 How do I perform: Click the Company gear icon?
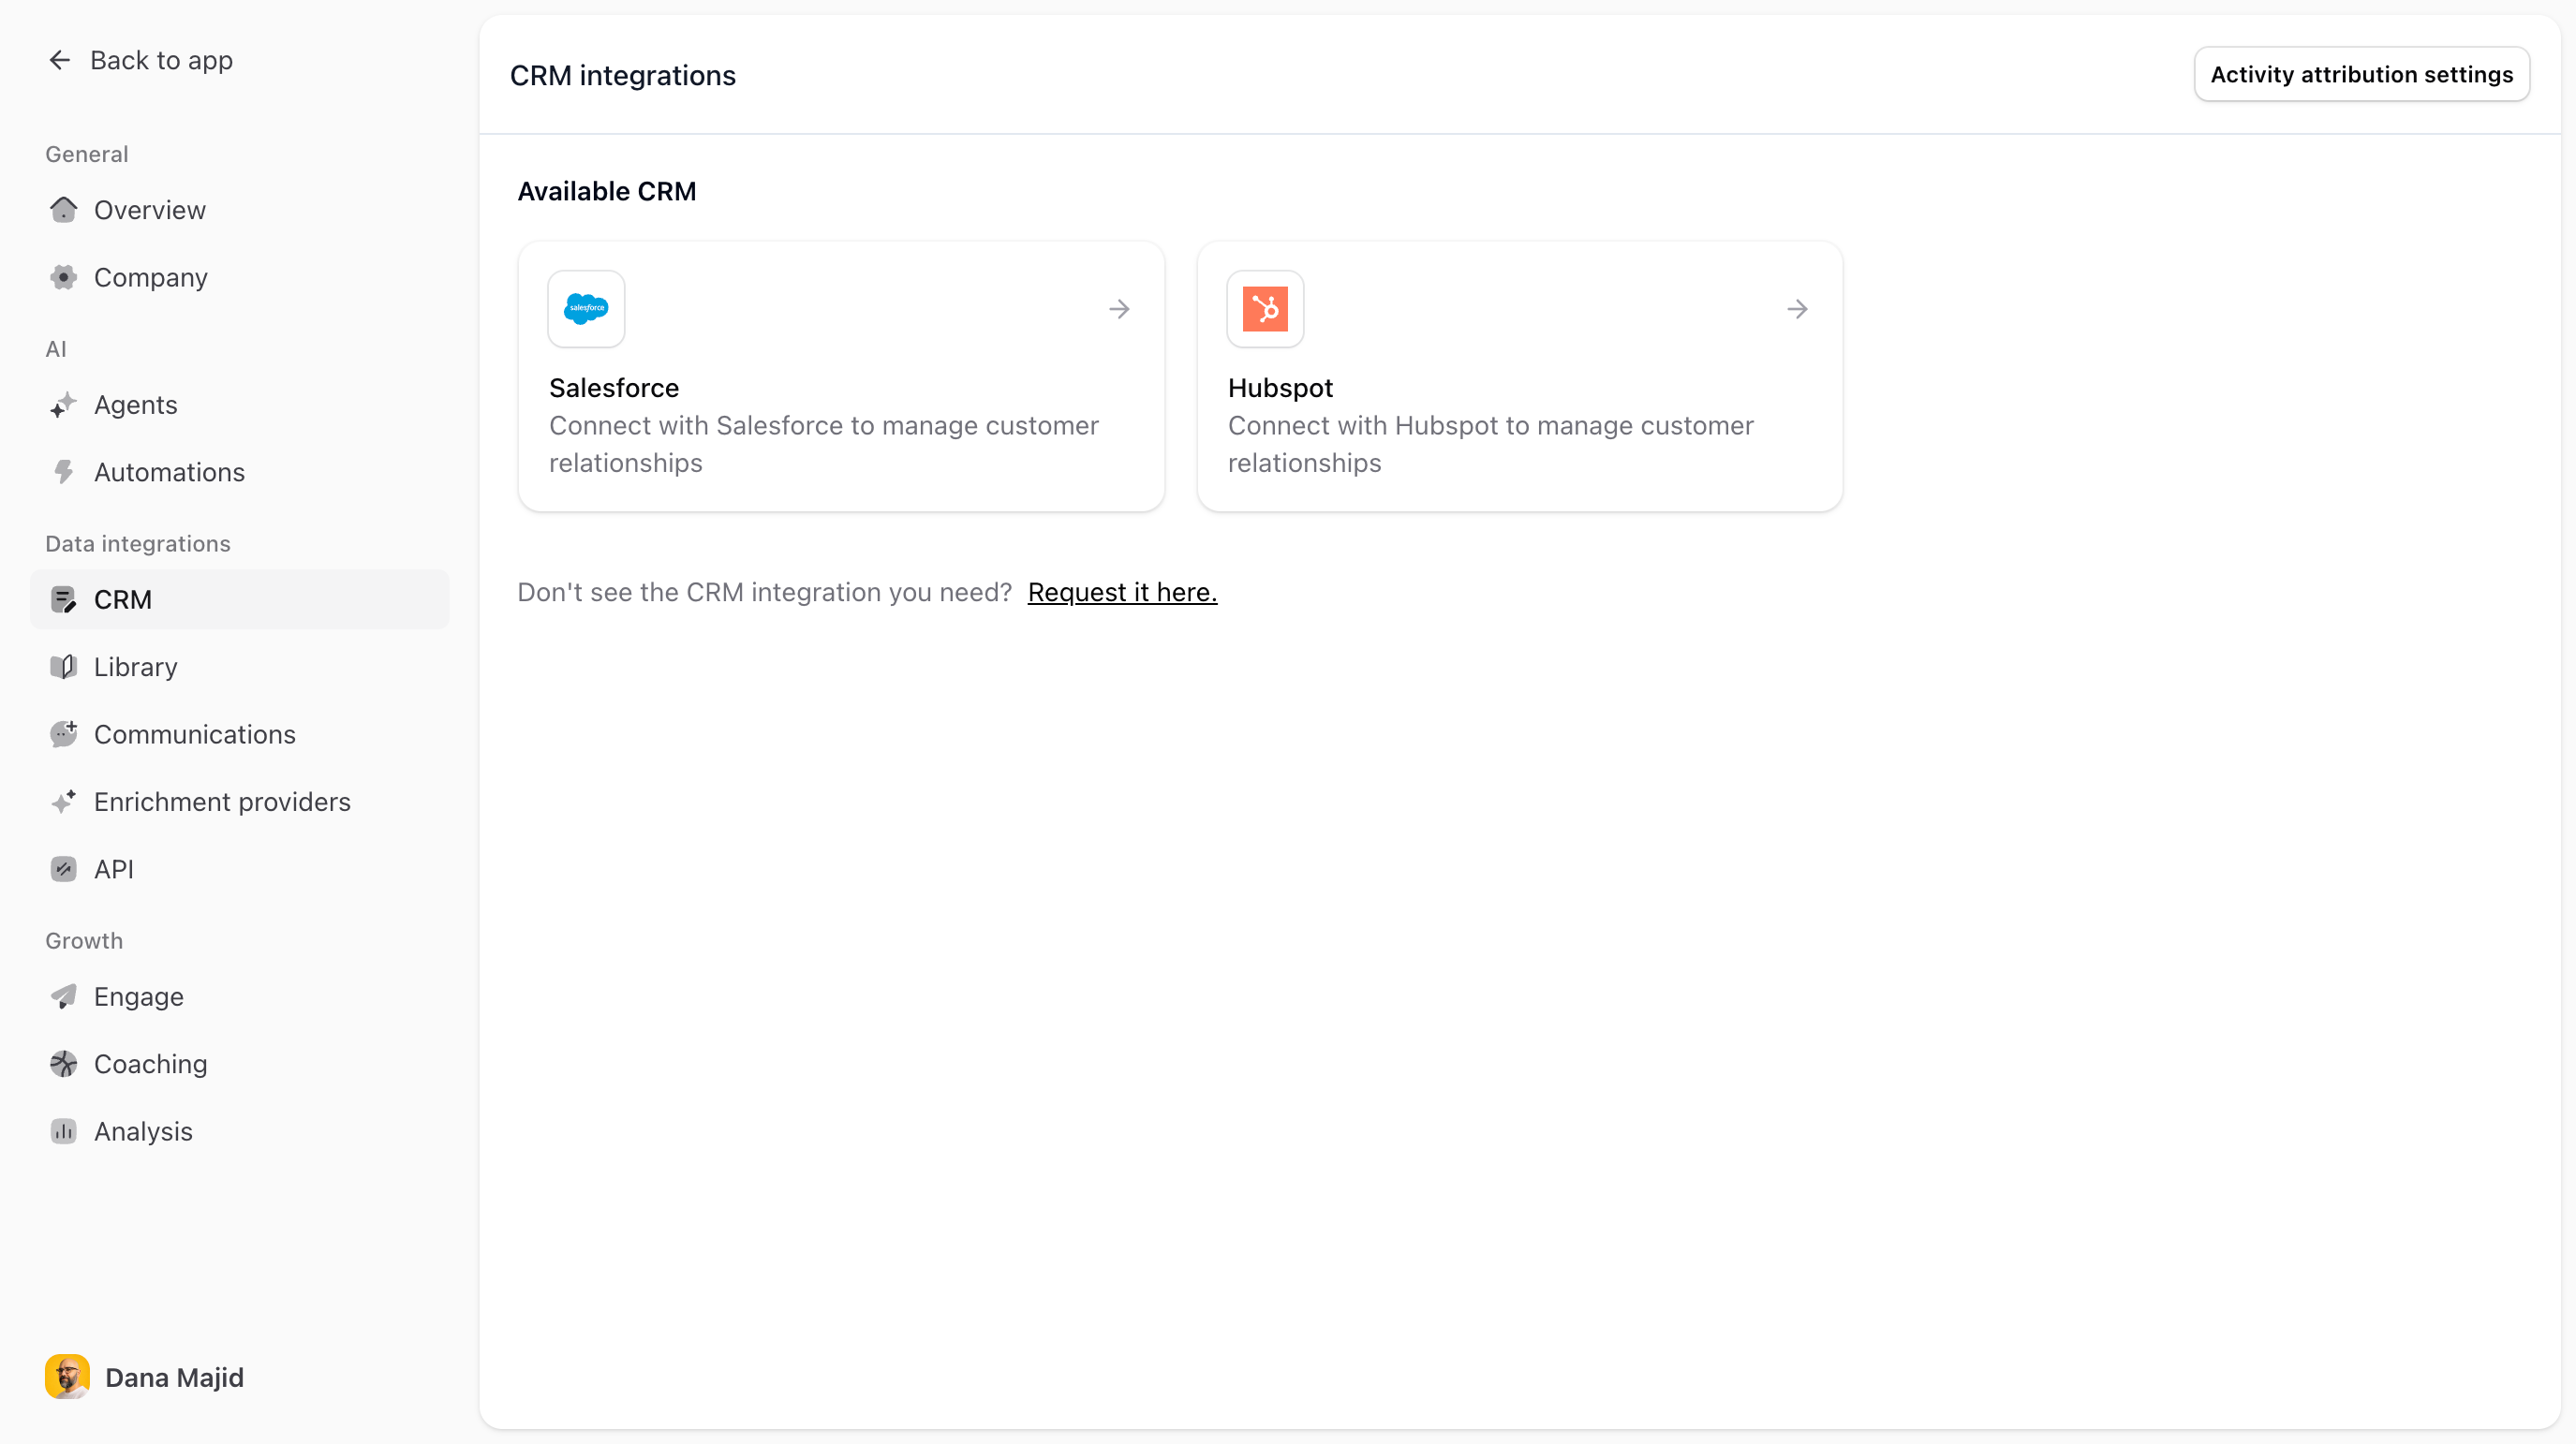[63, 277]
